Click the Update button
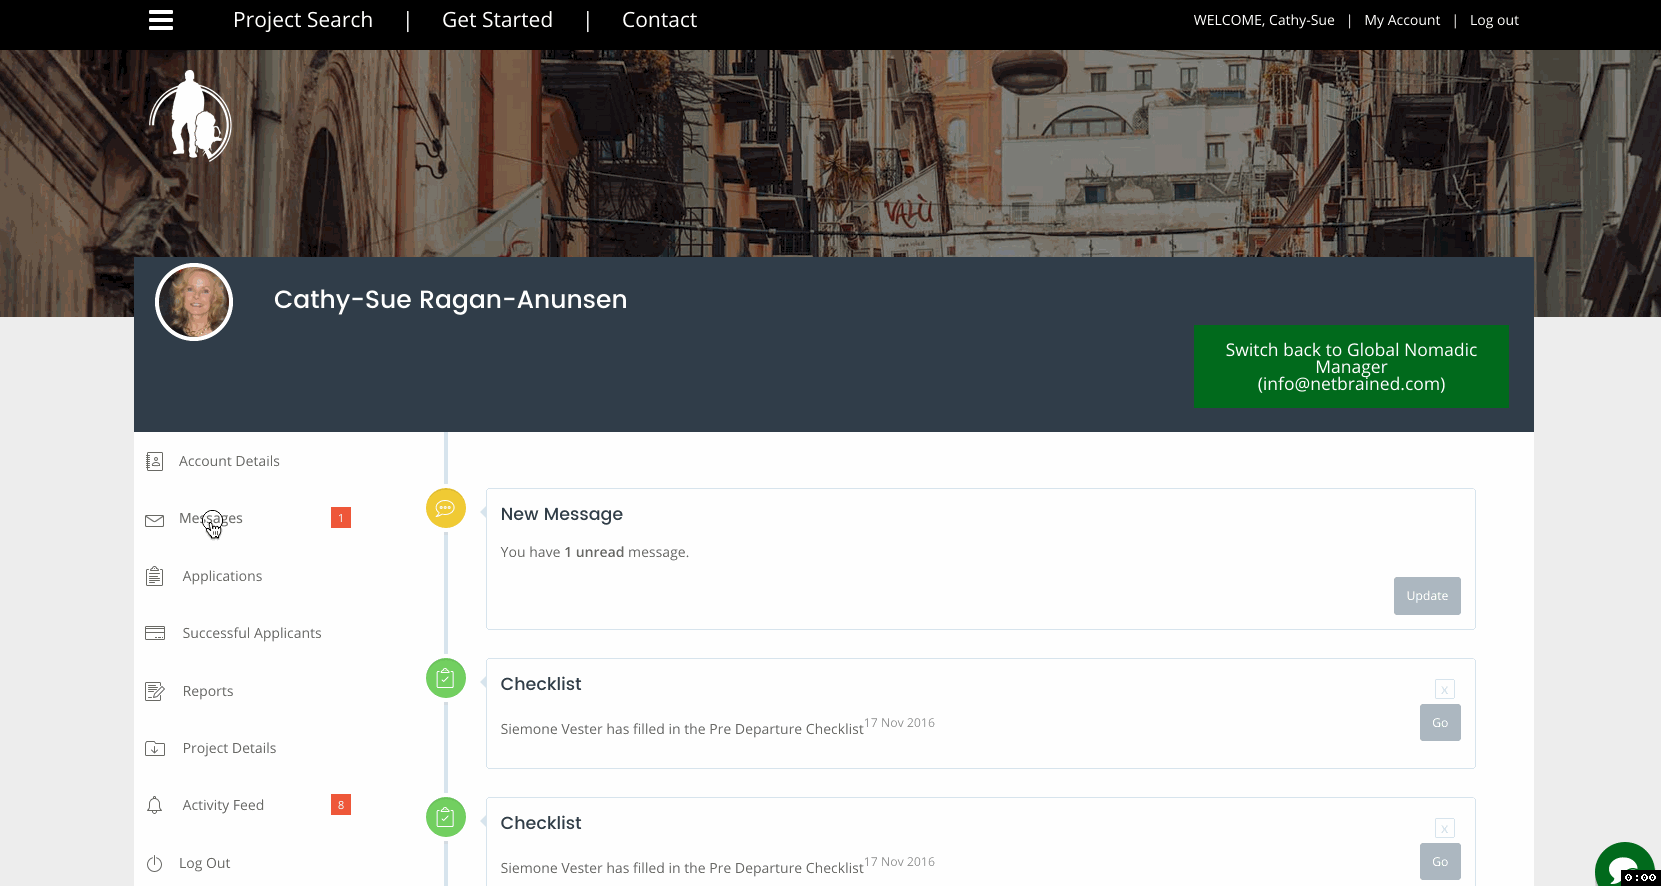This screenshot has width=1661, height=886. pos(1427,596)
